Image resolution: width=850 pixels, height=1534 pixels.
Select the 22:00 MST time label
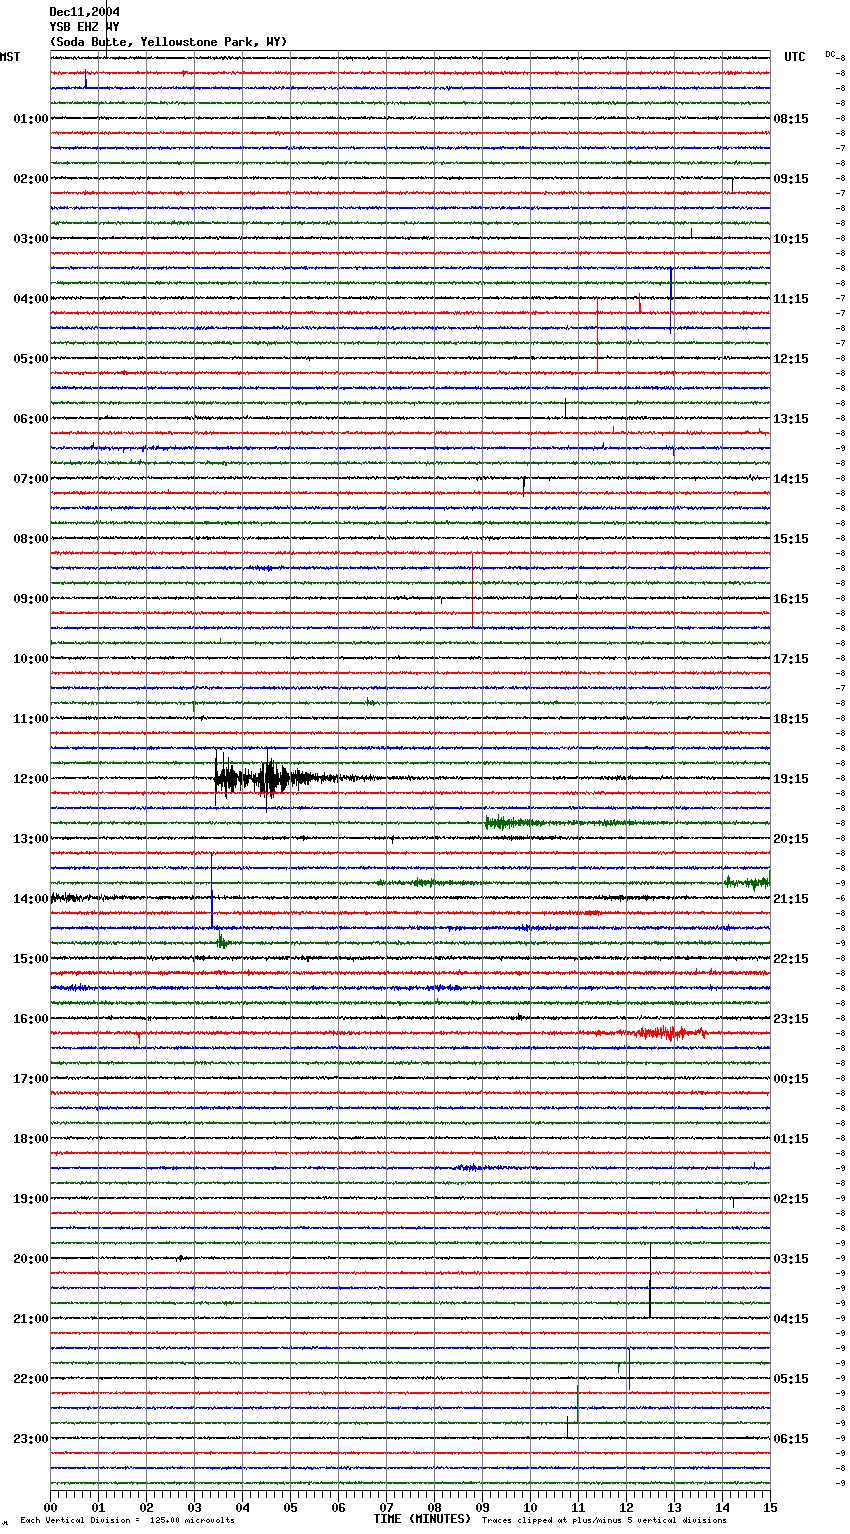[x=31, y=1379]
